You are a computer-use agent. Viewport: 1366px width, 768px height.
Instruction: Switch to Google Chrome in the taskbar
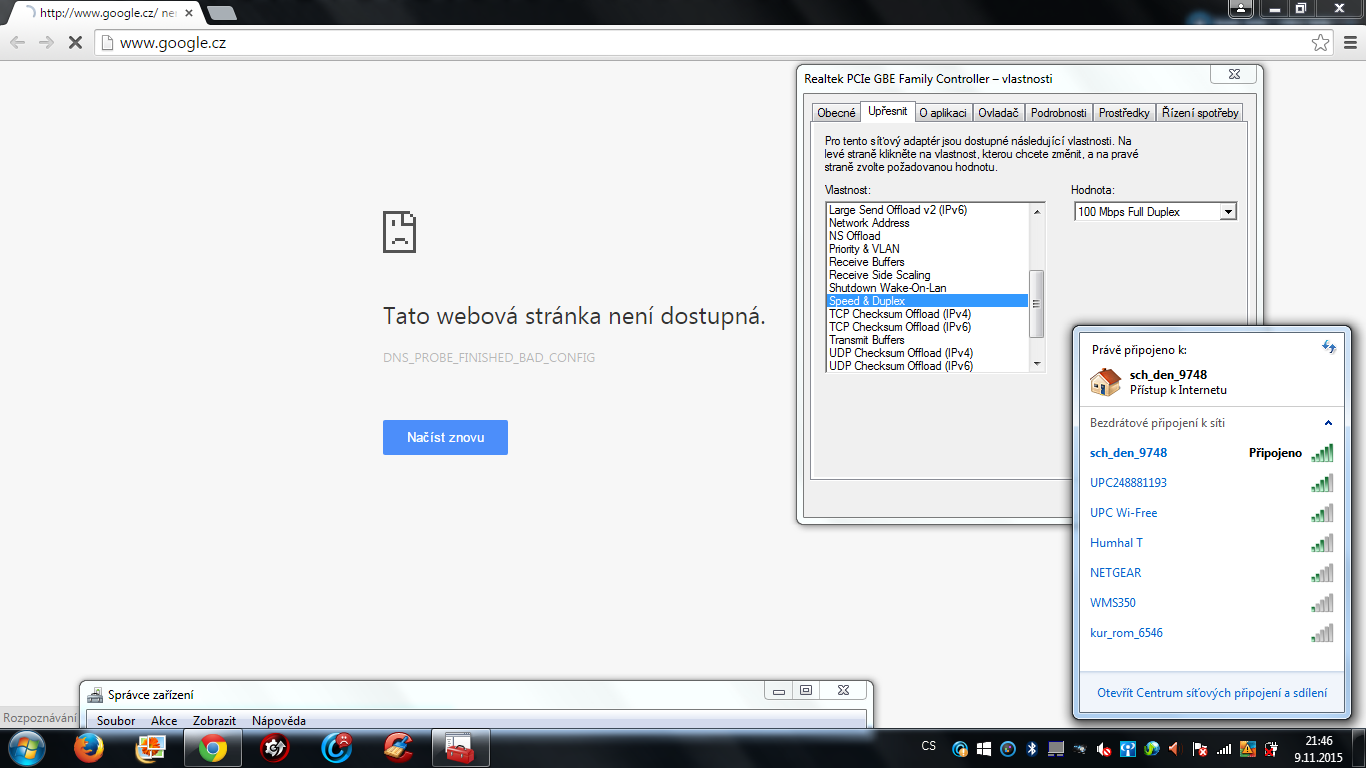pos(213,748)
